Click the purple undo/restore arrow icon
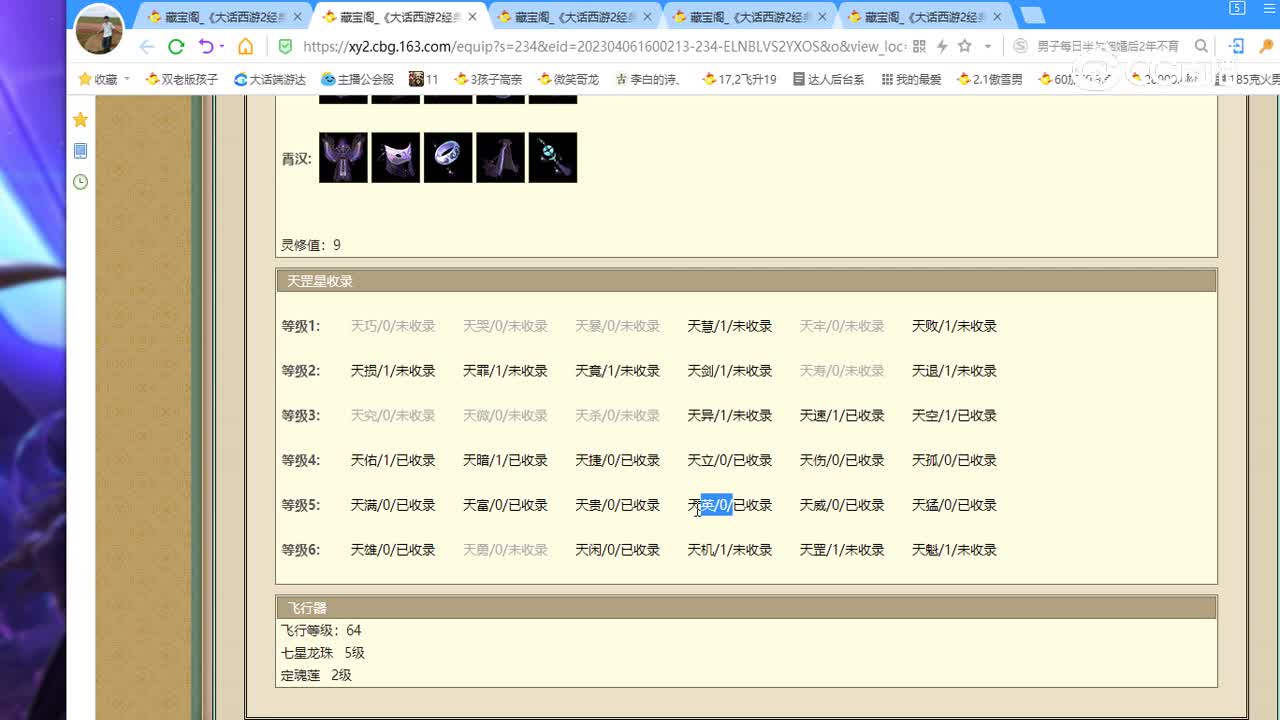This screenshot has height=720, width=1280. pyautogui.click(x=206, y=47)
